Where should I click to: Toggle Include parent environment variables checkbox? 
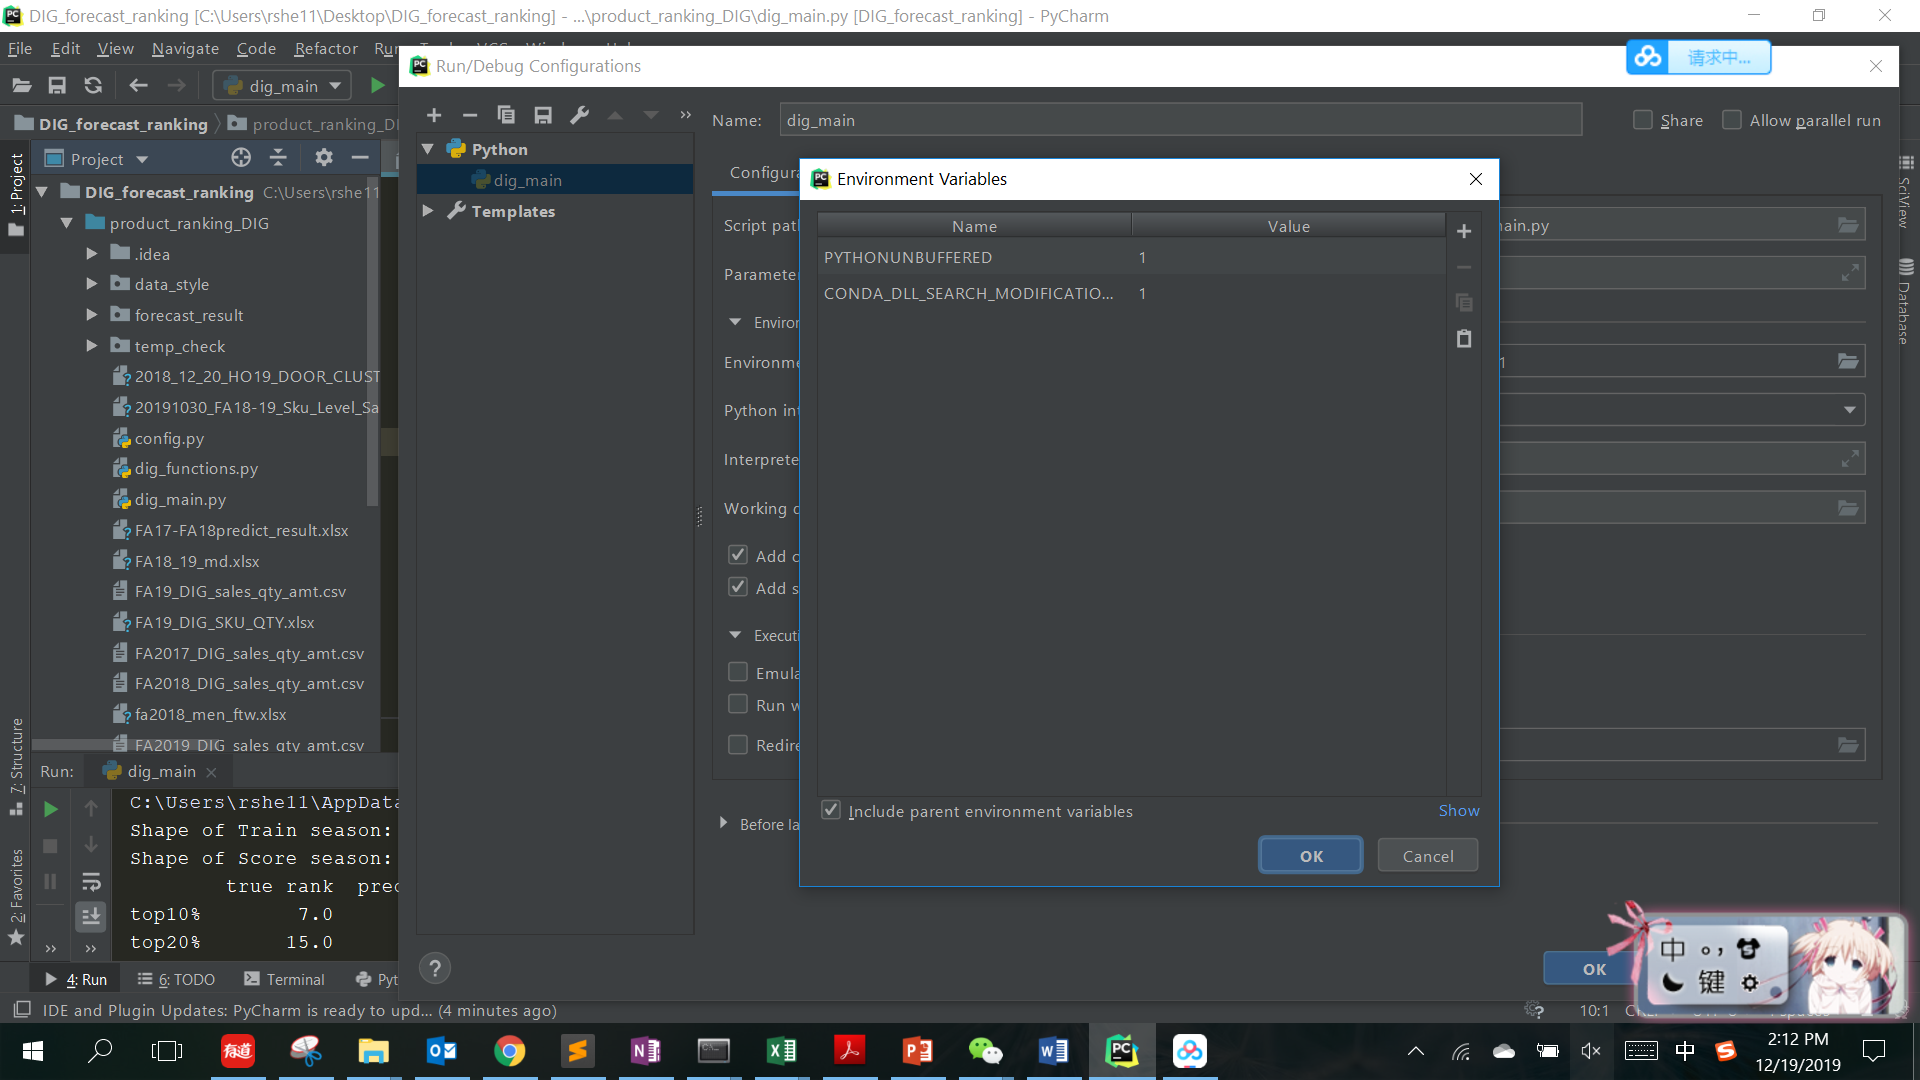click(x=831, y=810)
